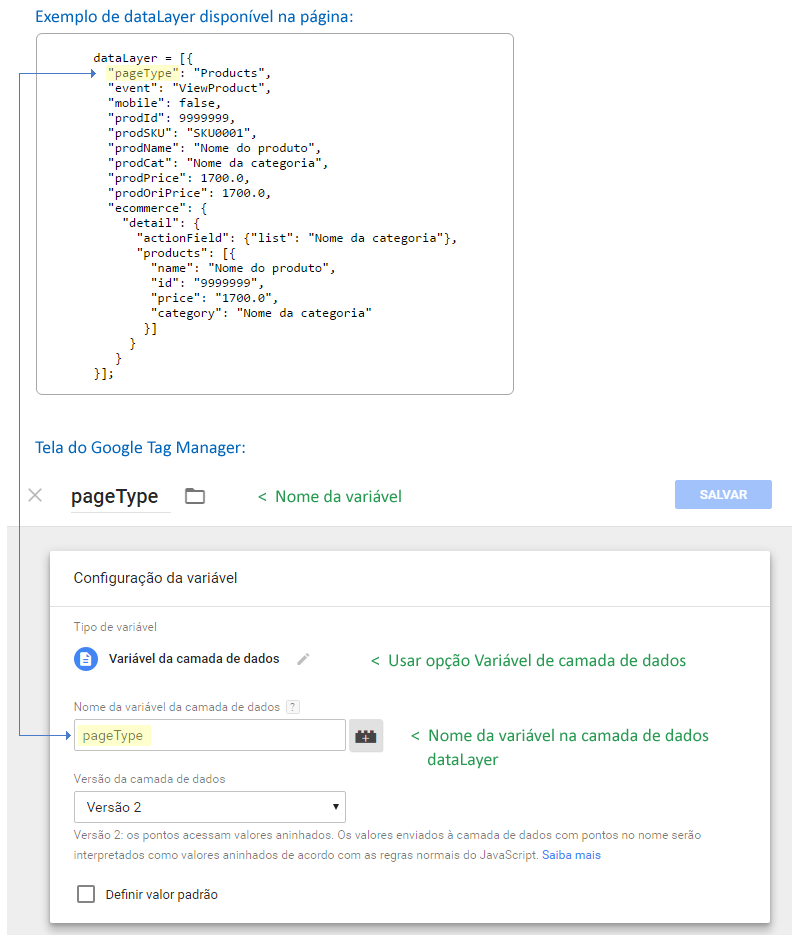
Task: Click the dataLayer = [{ line
Action: click(143, 58)
